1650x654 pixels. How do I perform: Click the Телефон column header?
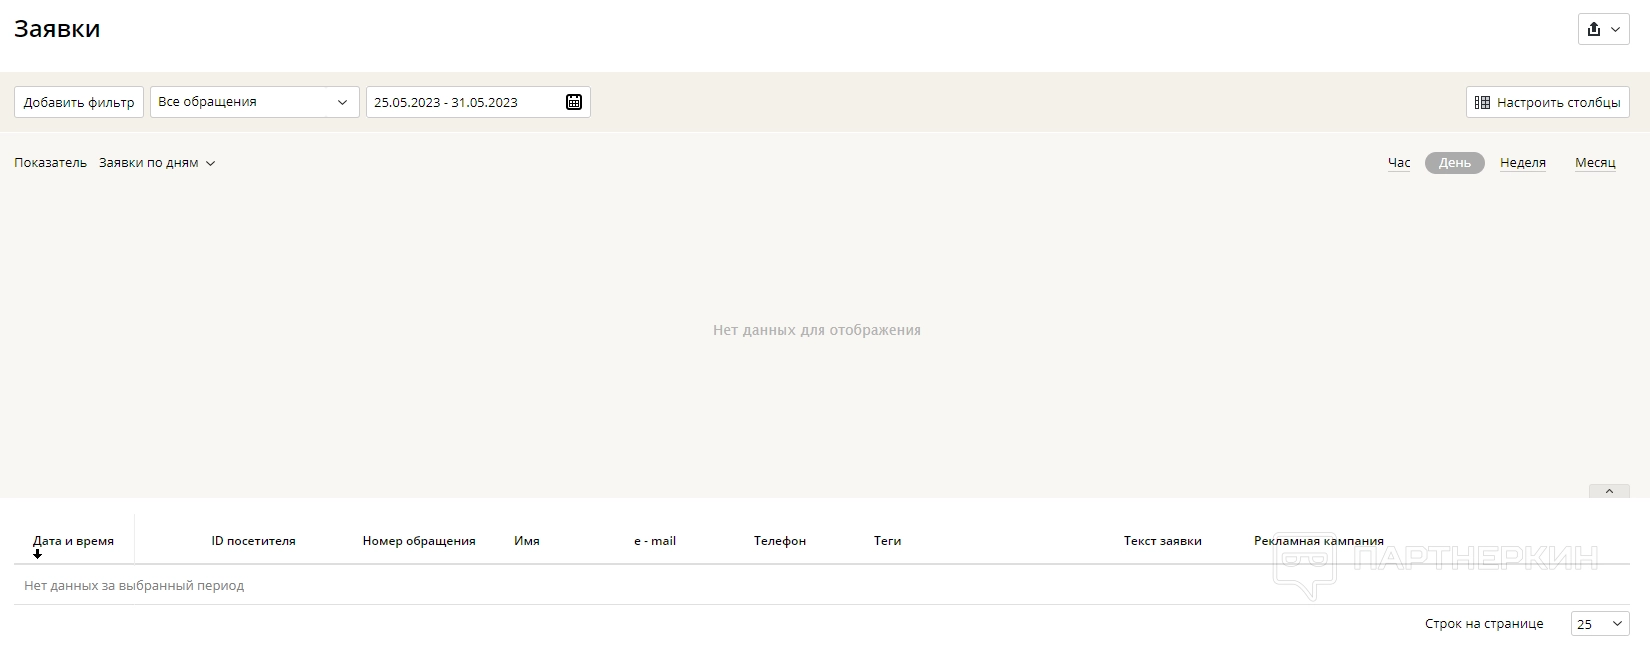pyautogui.click(x=780, y=541)
